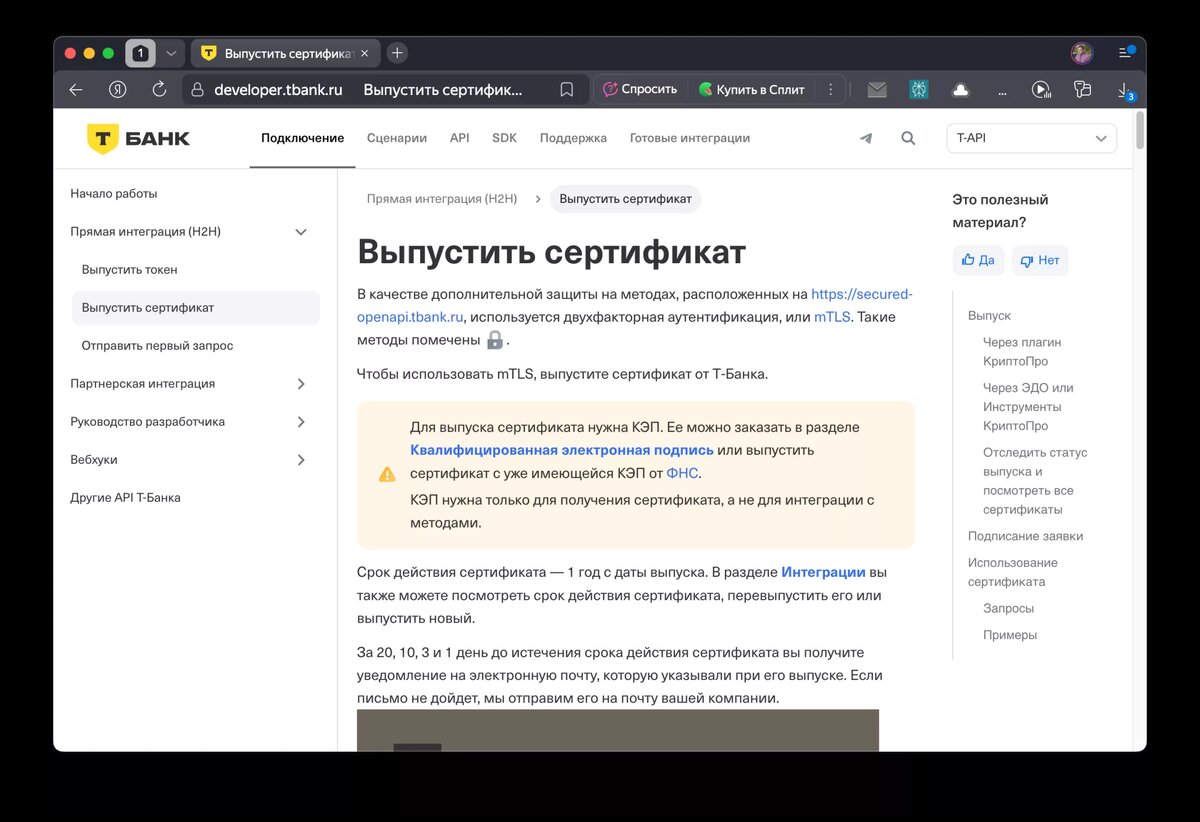Click the cloud sync icon in the toolbar
Screen dimensions: 1200x822
coord(960,89)
